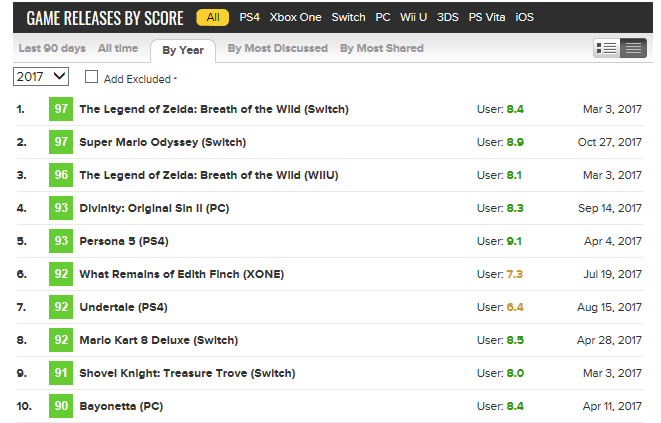The width and height of the screenshot is (661, 423).
Task: Sort By Most Shared
Action: click(x=382, y=48)
